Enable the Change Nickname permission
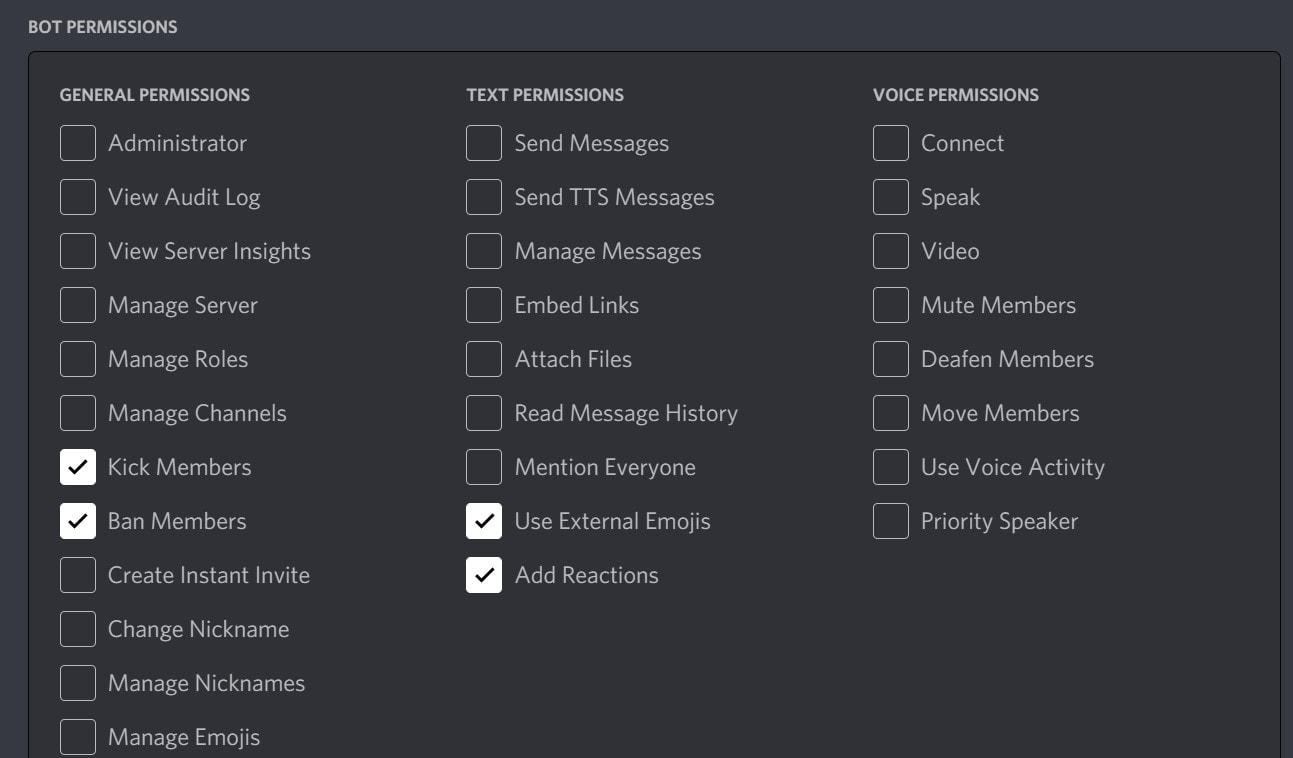This screenshot has height=758, width=1293. 77,628
